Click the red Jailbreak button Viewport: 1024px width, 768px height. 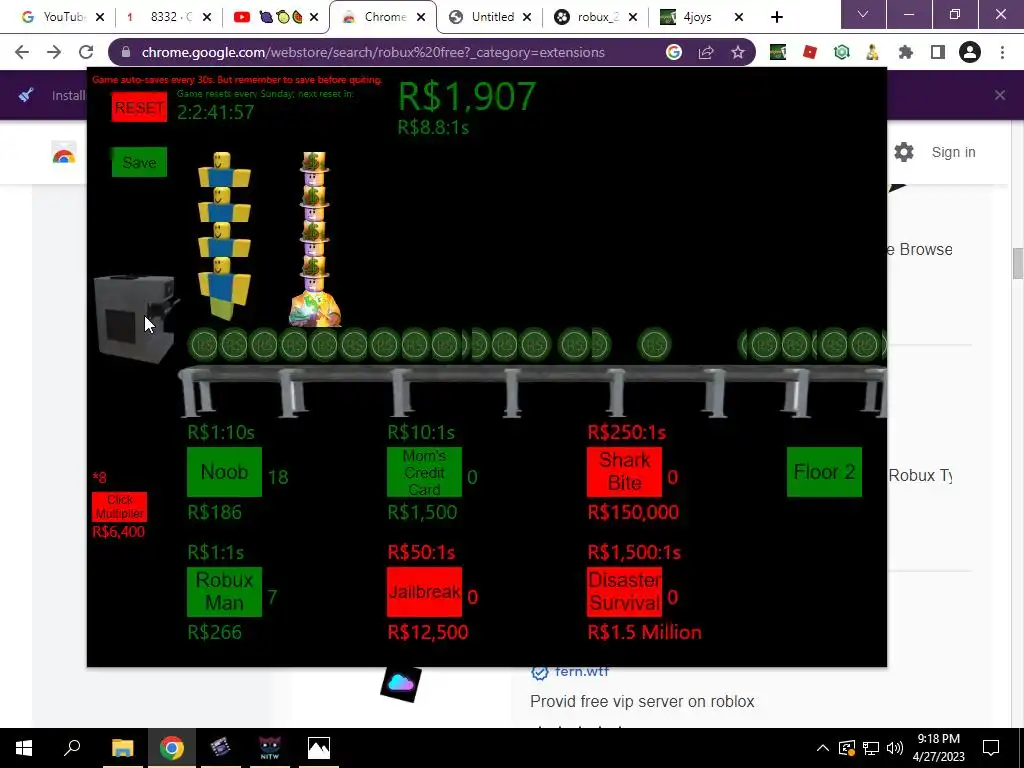424,592
